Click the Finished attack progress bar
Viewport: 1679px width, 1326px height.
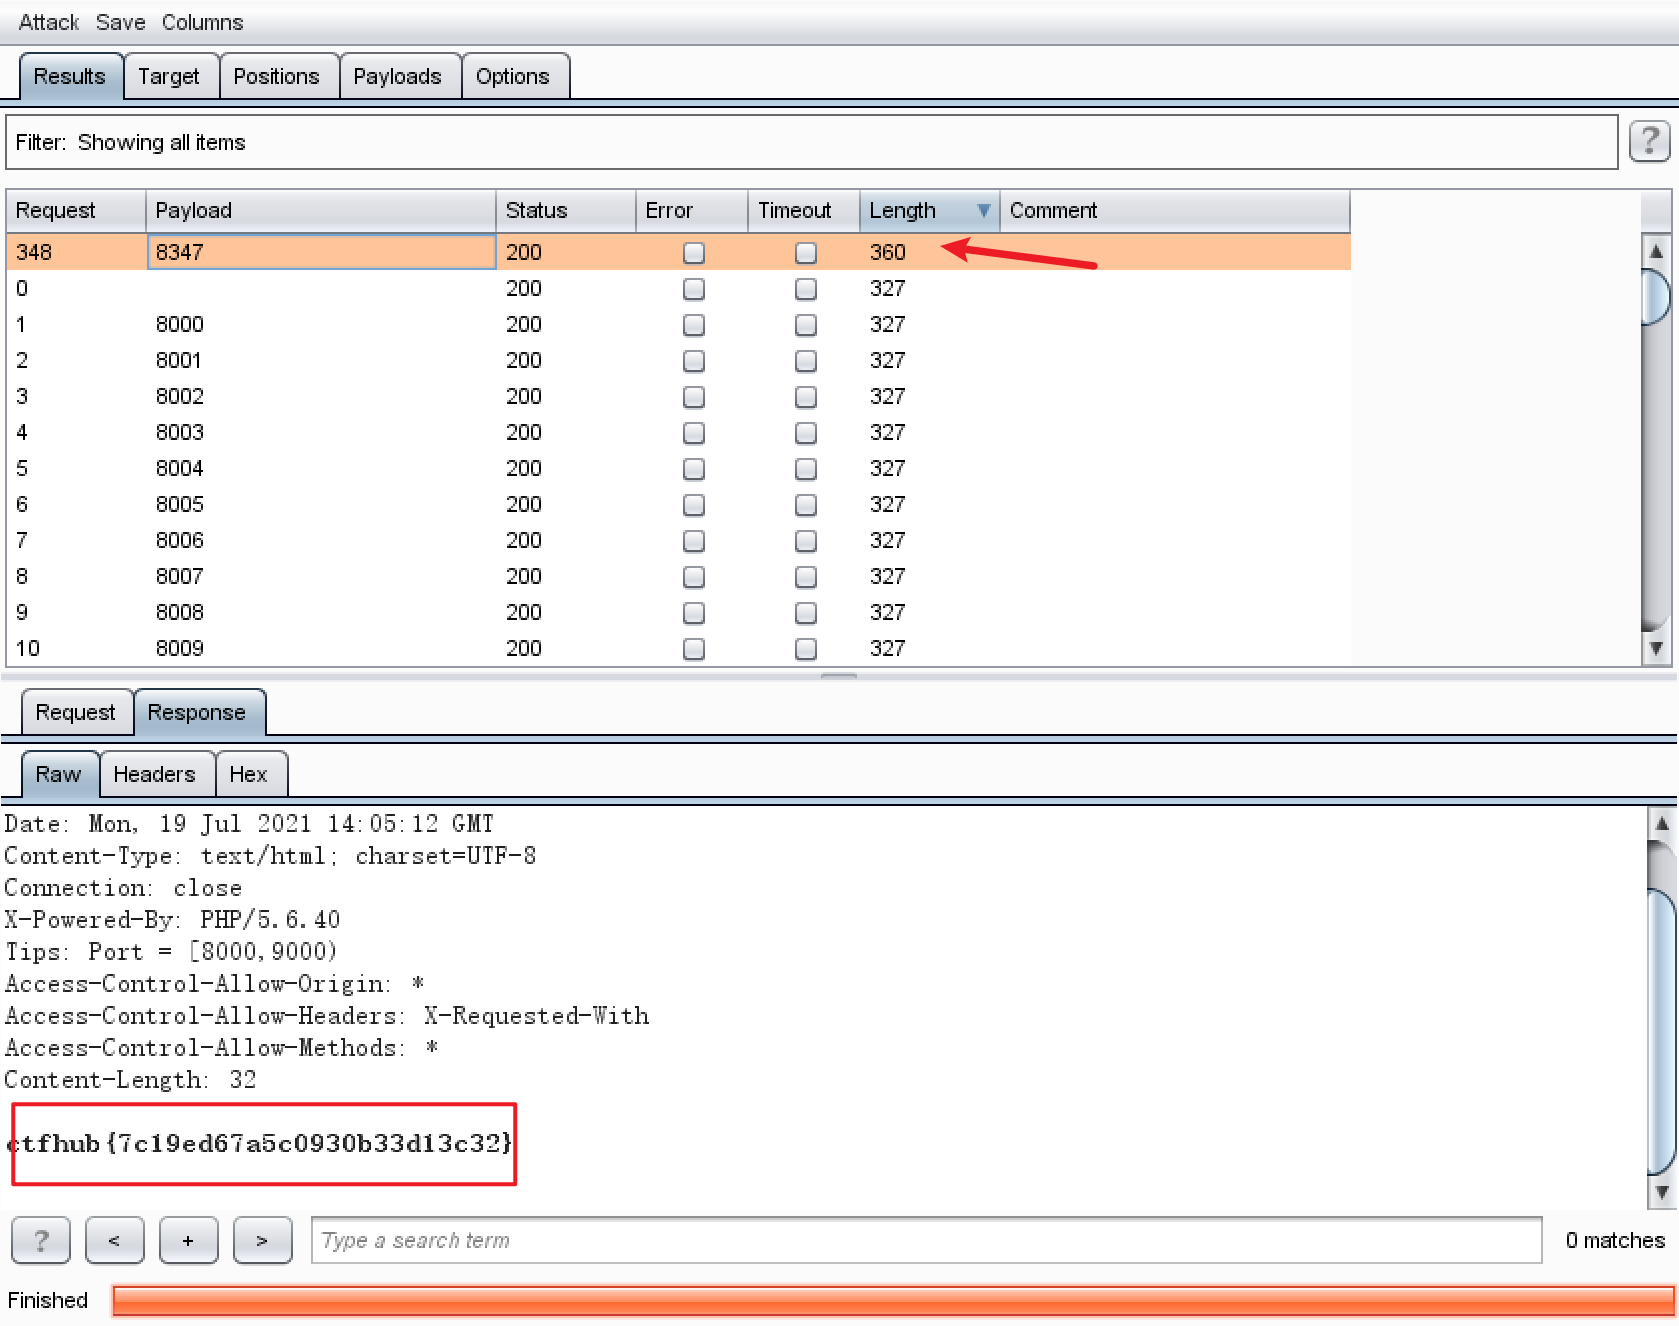893,1300
